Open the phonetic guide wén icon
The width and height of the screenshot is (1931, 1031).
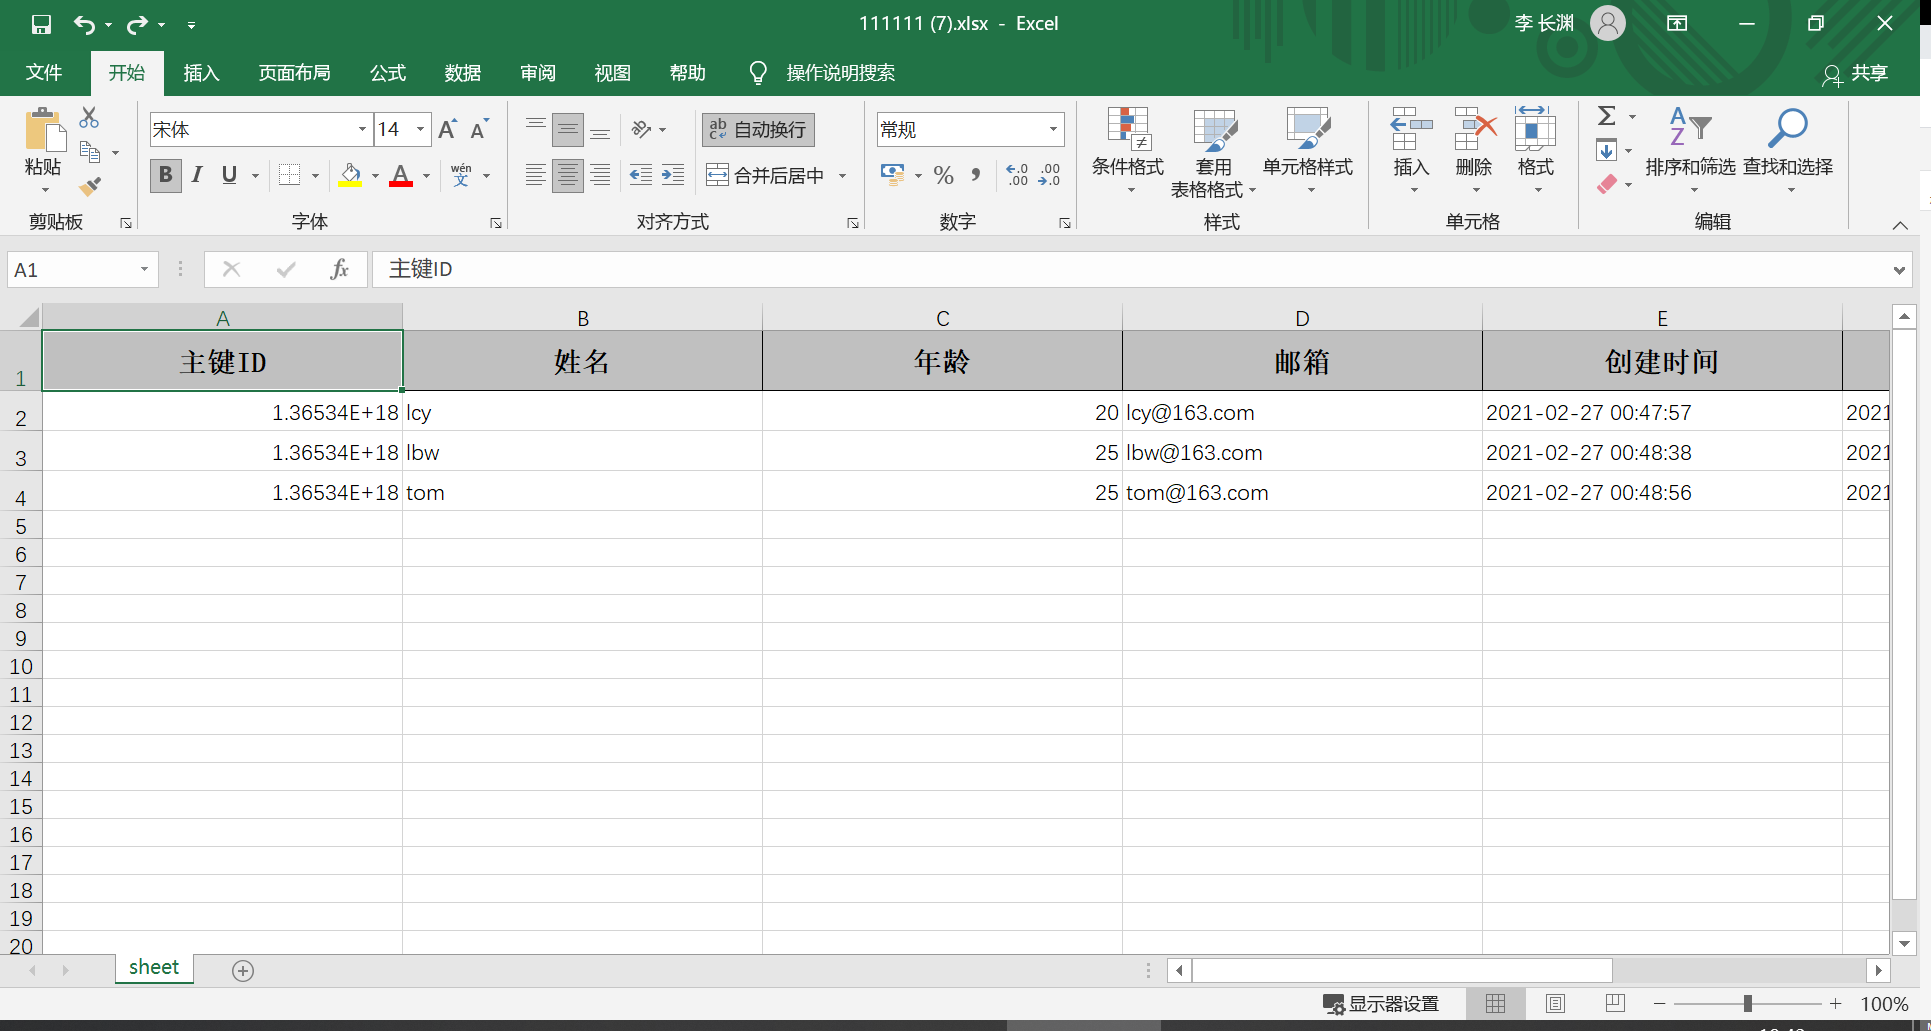(x=461, y=175)
